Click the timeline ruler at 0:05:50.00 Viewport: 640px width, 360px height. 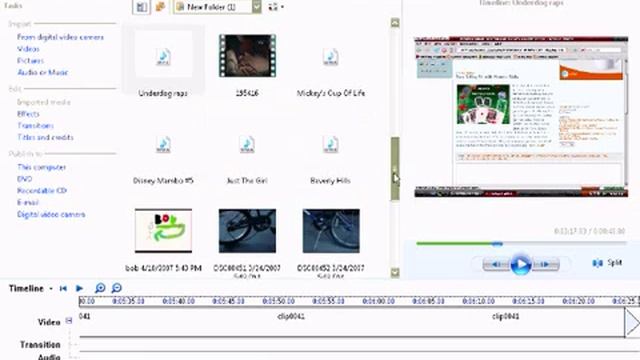[x=278, y=301]
